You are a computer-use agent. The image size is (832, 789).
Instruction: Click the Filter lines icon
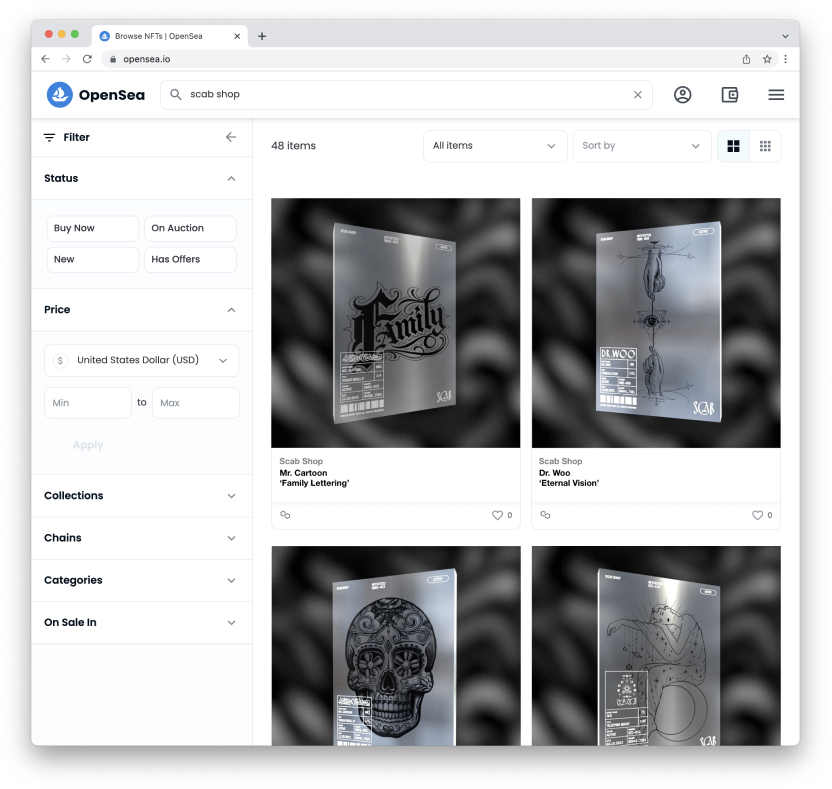[x=49, y=137]
